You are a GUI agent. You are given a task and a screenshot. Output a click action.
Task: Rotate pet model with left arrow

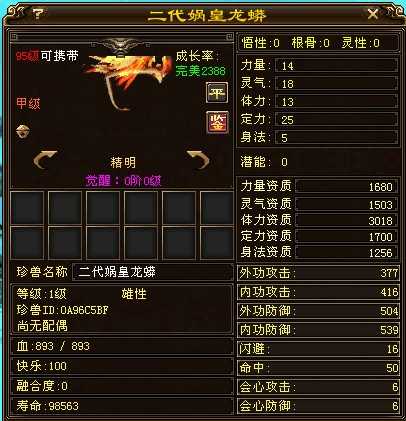46,159
